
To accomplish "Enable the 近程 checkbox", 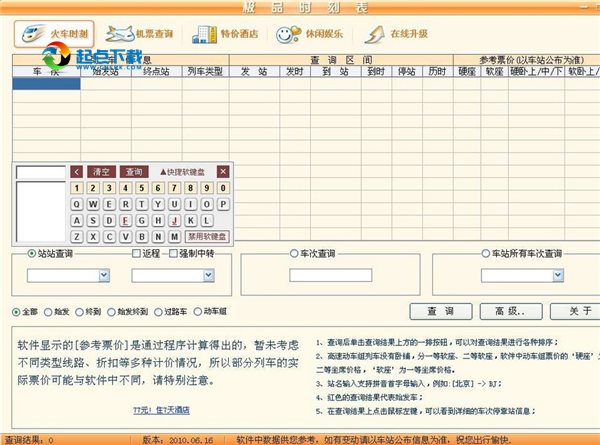I will 136,253.
